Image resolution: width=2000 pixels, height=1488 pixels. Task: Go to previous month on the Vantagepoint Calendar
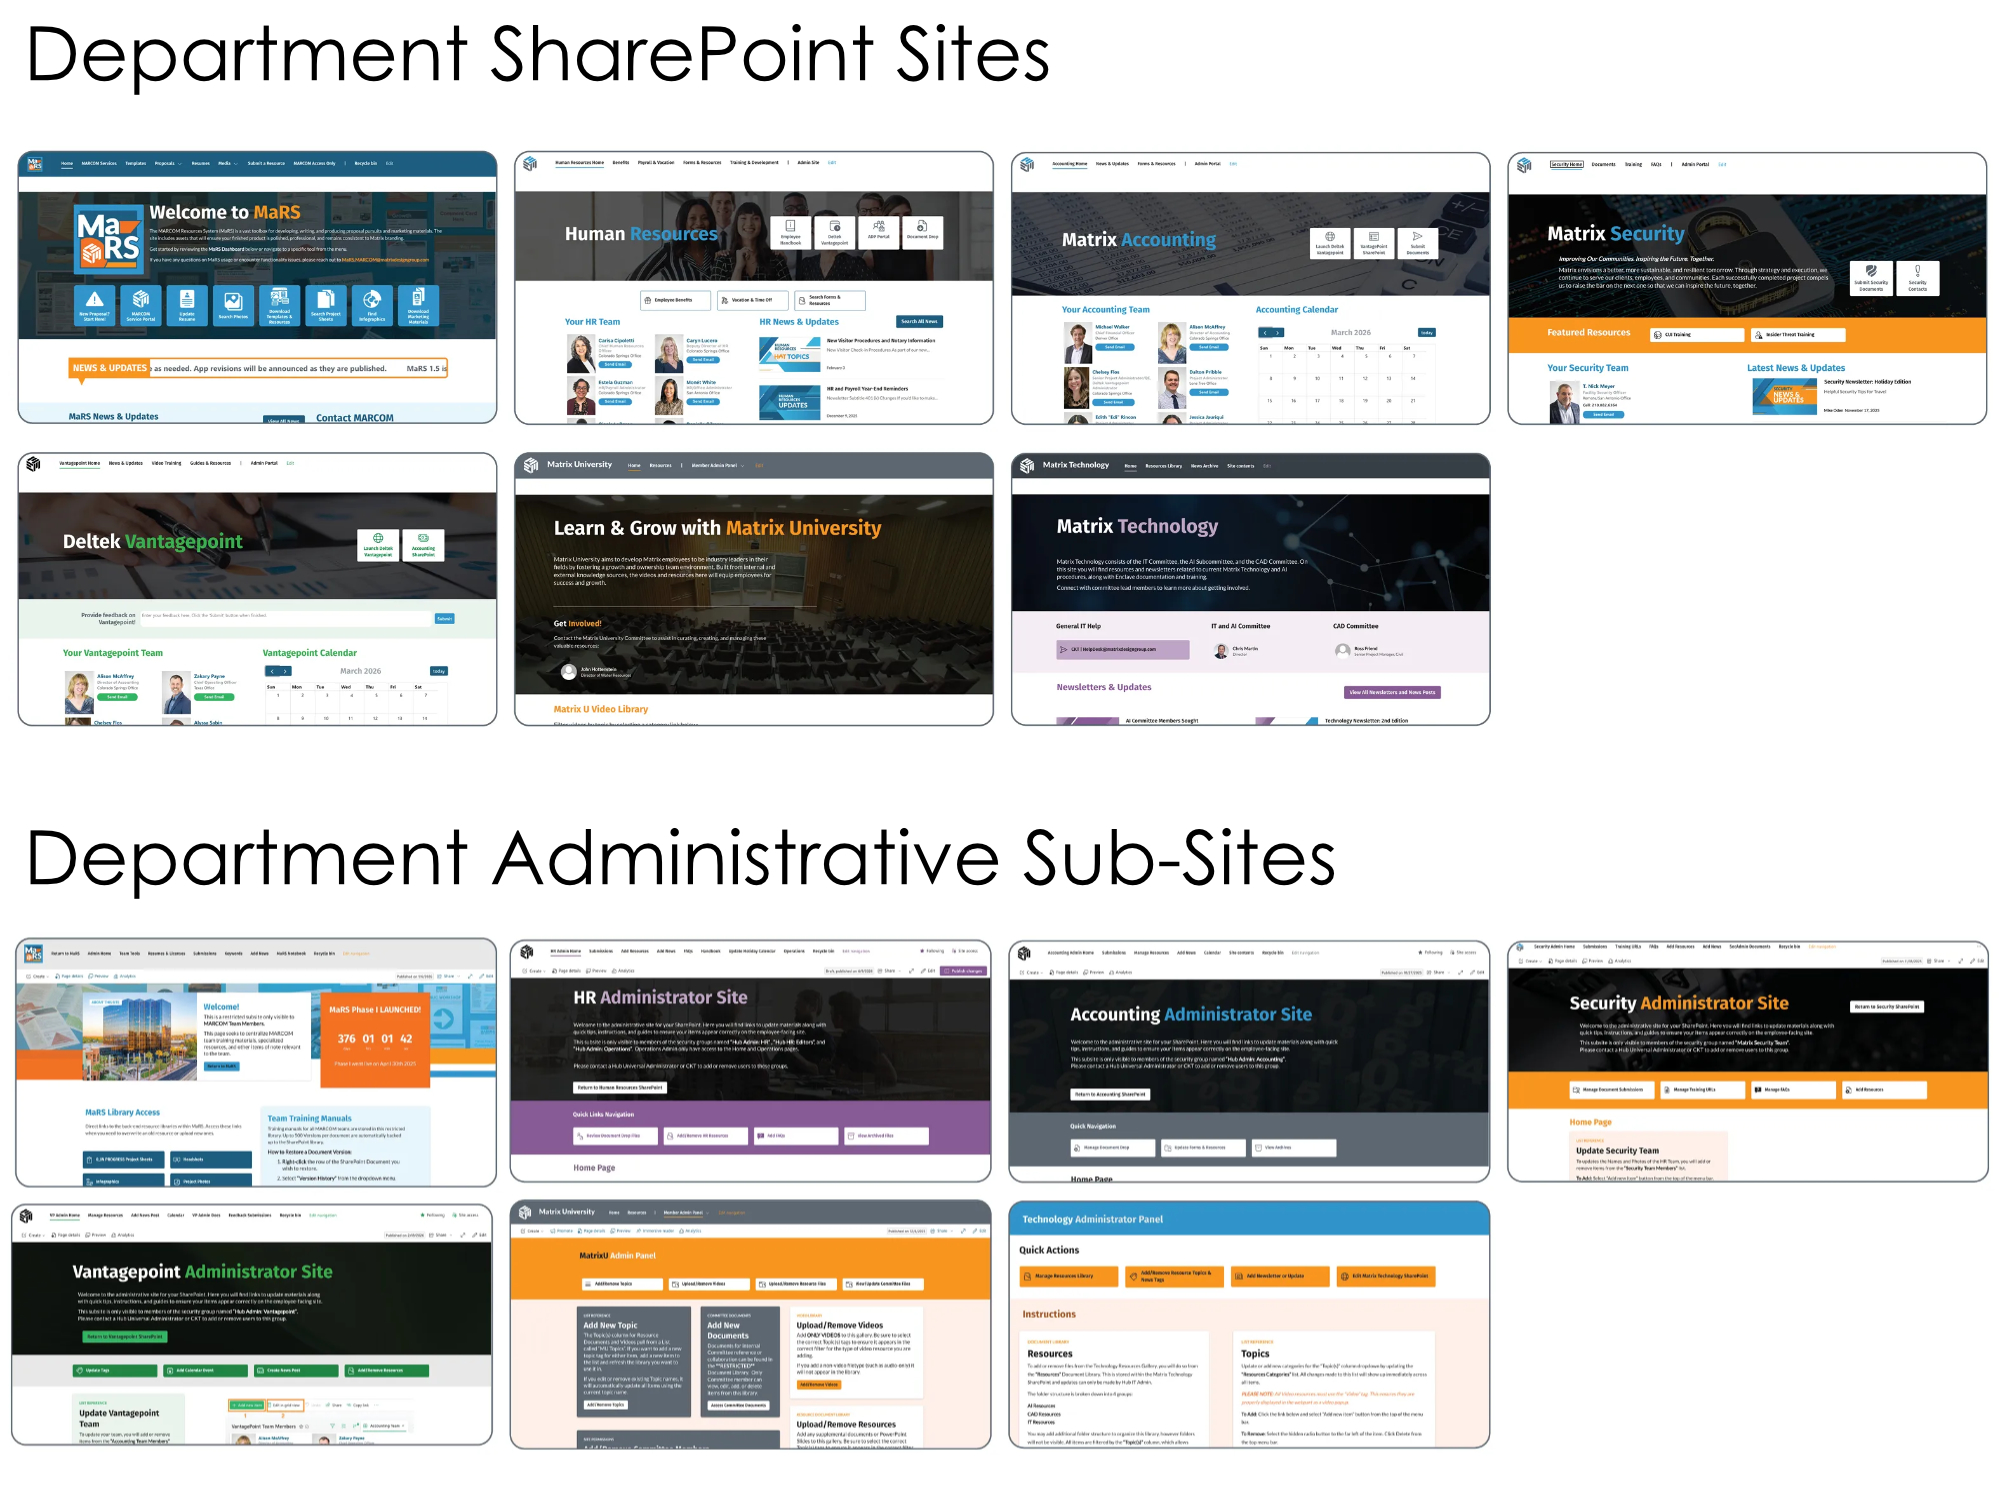click(271, 671)
